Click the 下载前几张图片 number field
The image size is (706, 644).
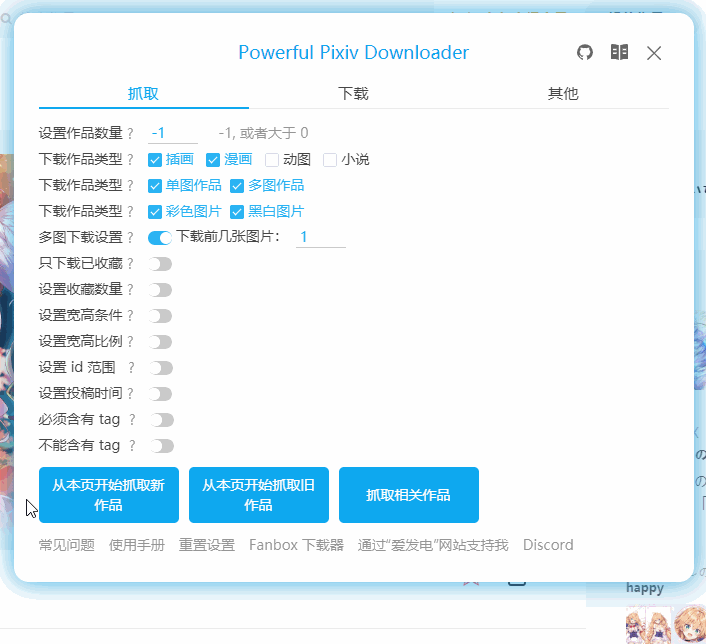[x=321, y=237]
